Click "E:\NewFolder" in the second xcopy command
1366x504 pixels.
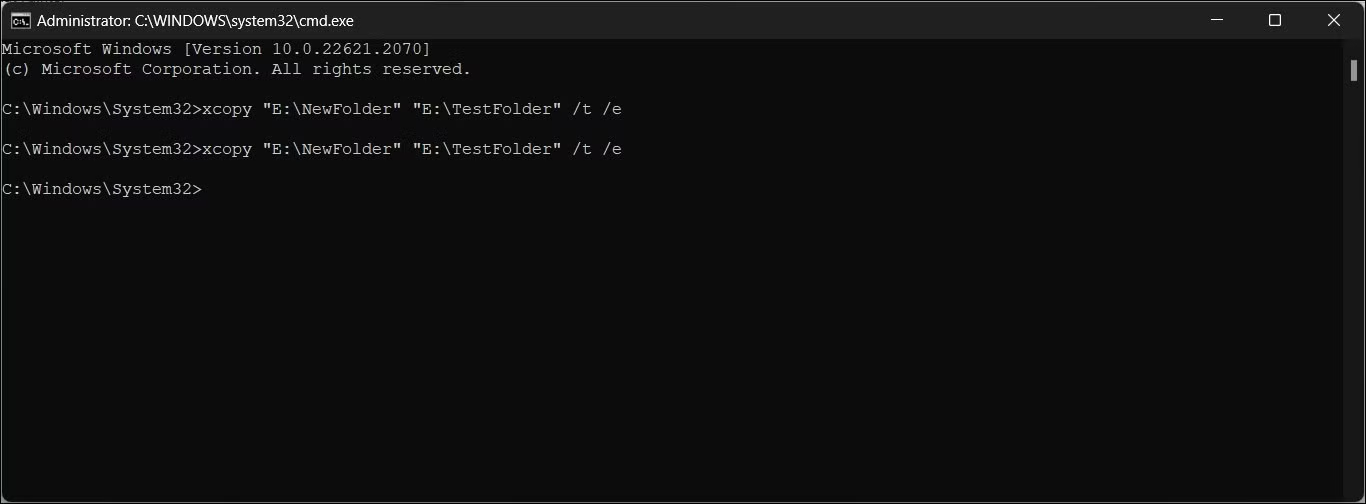(x=326, y=149)
